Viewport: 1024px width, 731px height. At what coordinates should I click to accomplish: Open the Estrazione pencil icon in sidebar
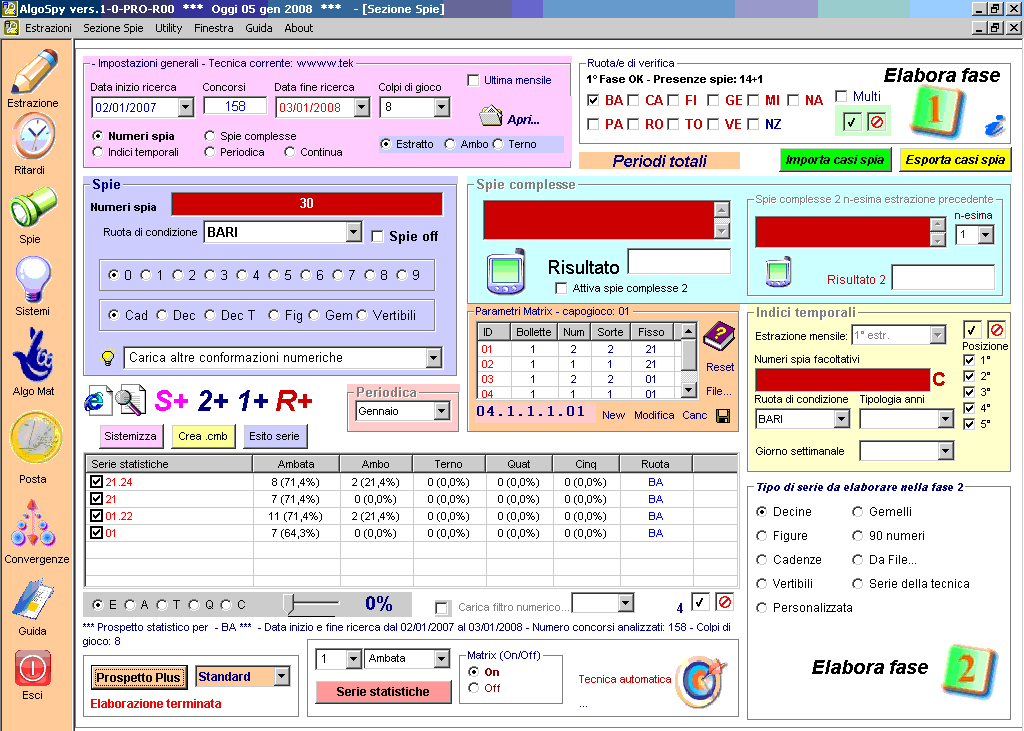[x=34, y=71]
